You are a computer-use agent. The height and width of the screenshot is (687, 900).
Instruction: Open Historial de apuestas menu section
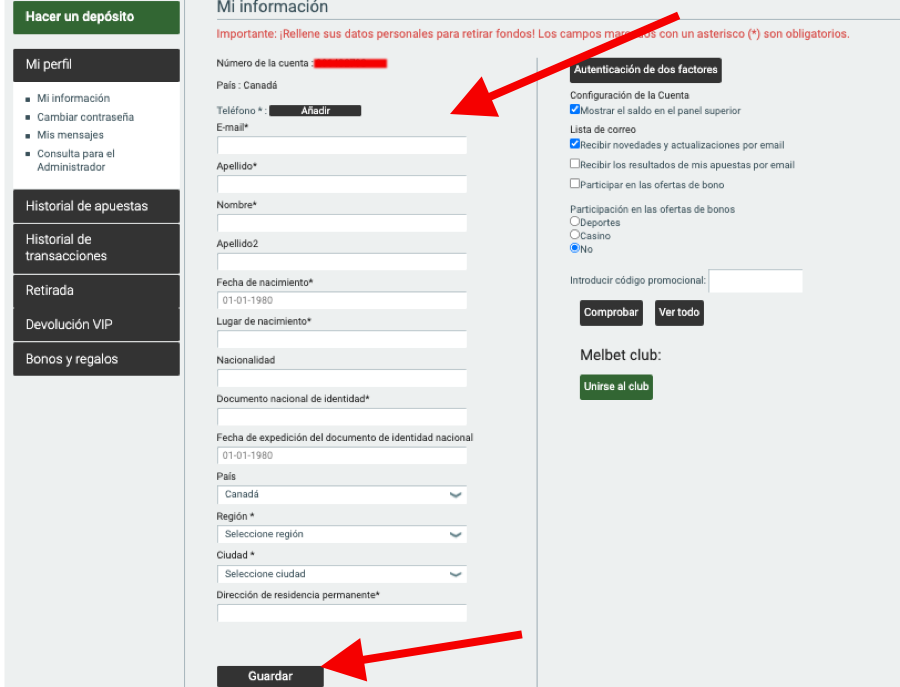96,206
